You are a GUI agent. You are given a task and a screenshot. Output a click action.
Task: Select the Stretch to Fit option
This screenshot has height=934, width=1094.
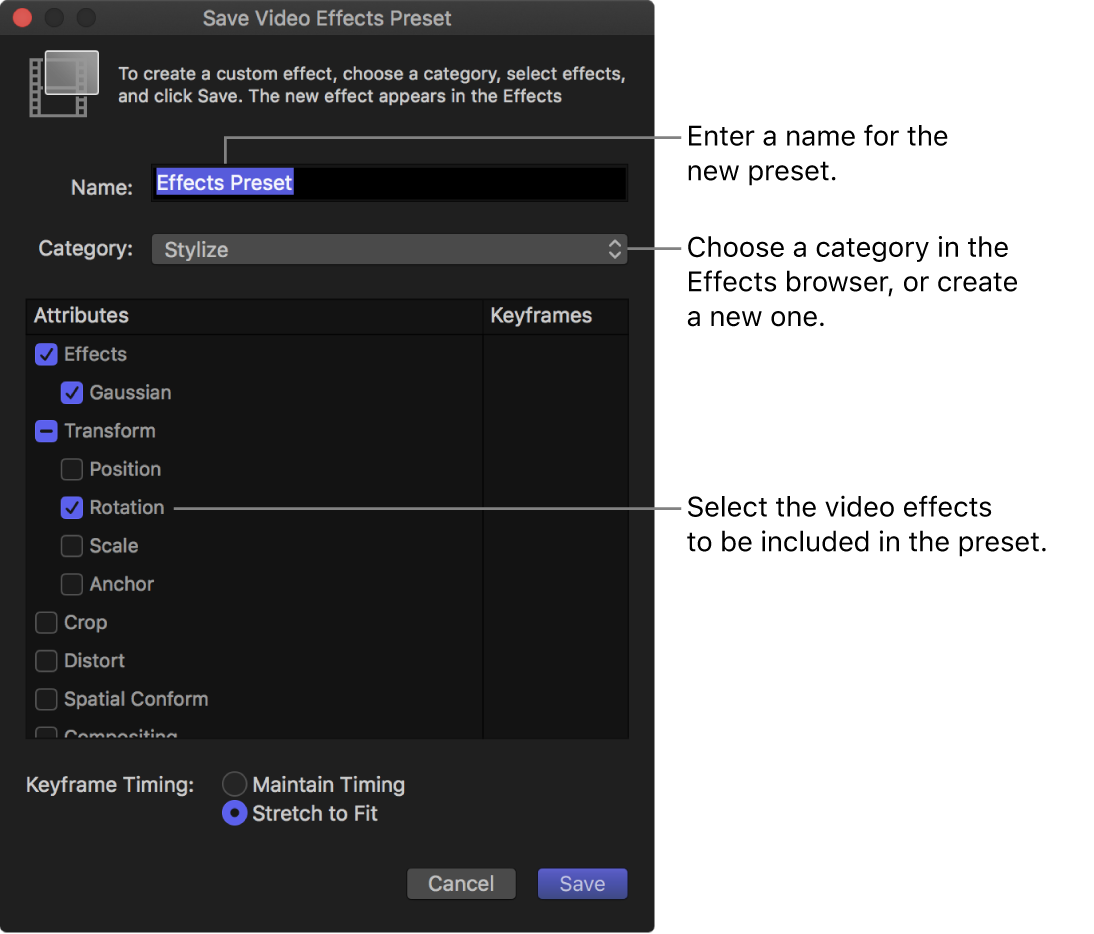(x=234, y=813)
